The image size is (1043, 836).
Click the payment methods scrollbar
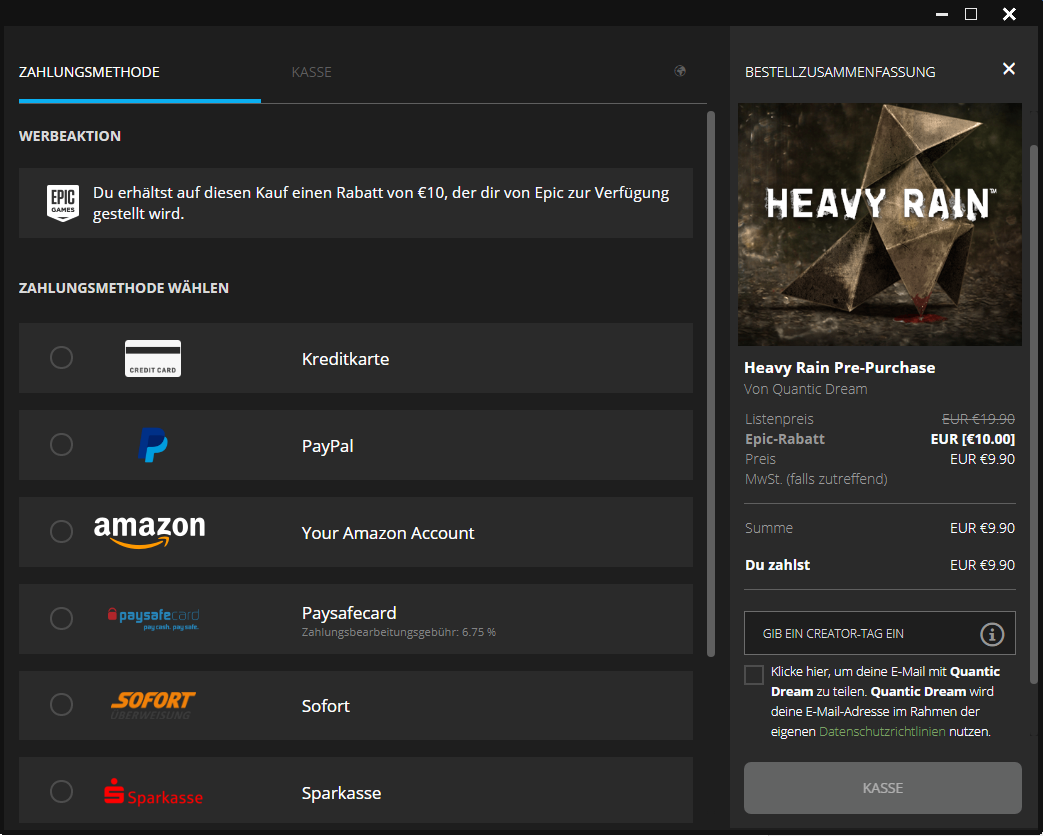(710, 384)
